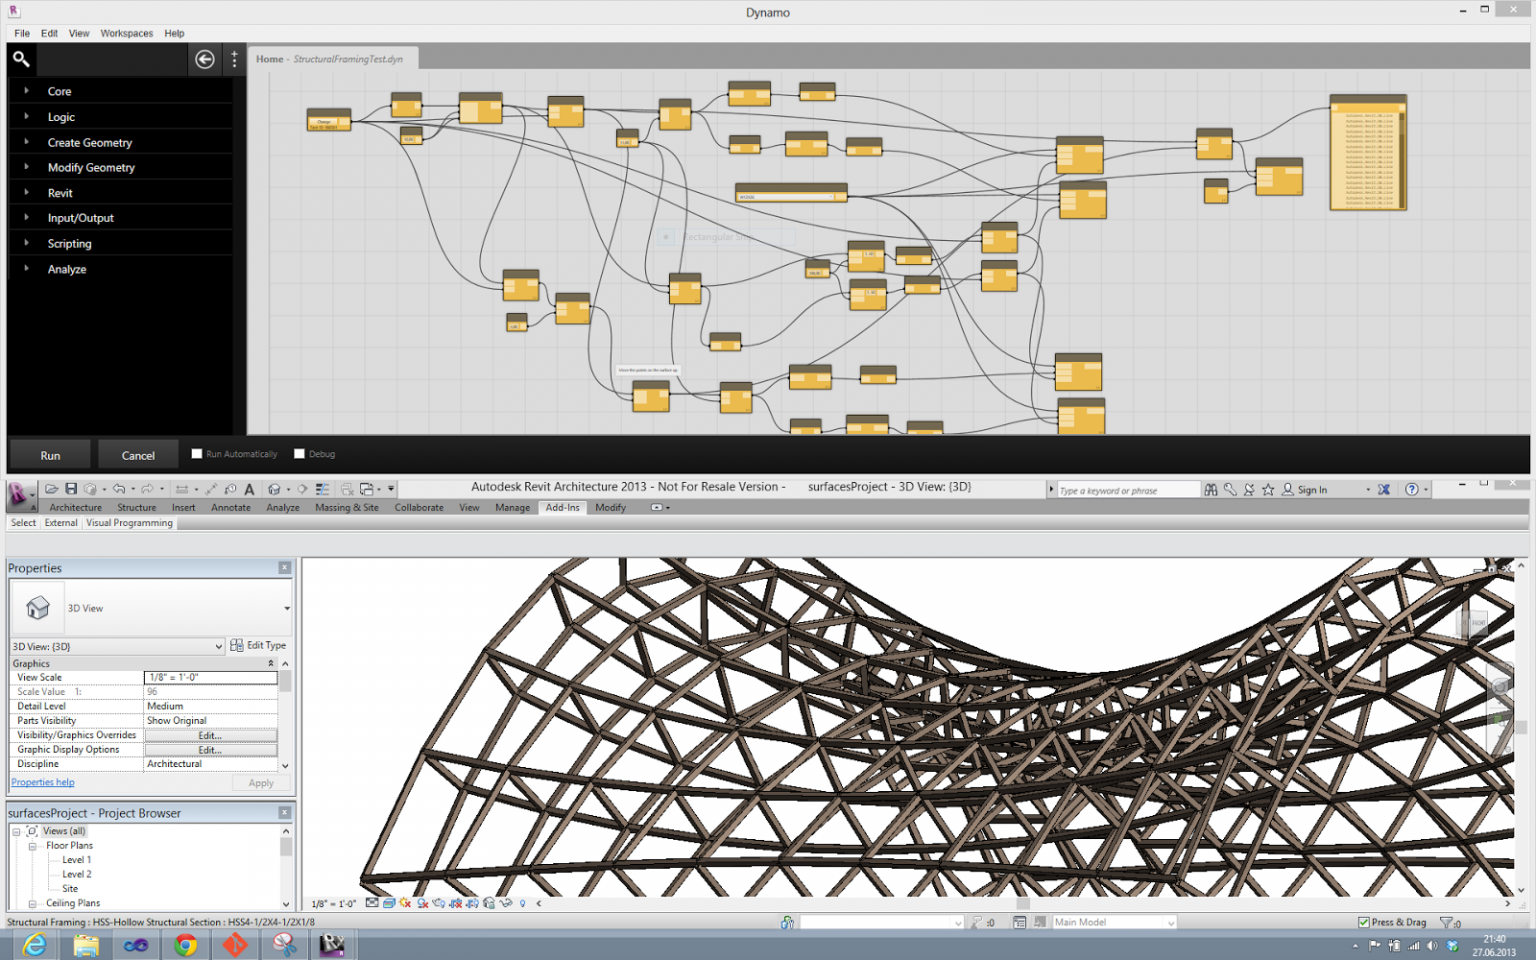
Task: Click the Default 3D View house icon in toolbar
Action: (274, 489)
